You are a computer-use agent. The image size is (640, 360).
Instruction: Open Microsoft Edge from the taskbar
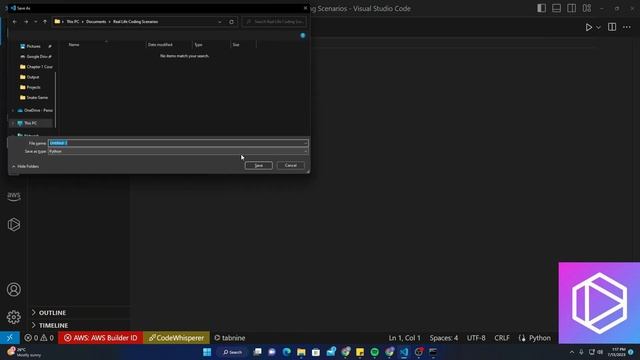tap(287, 352)
